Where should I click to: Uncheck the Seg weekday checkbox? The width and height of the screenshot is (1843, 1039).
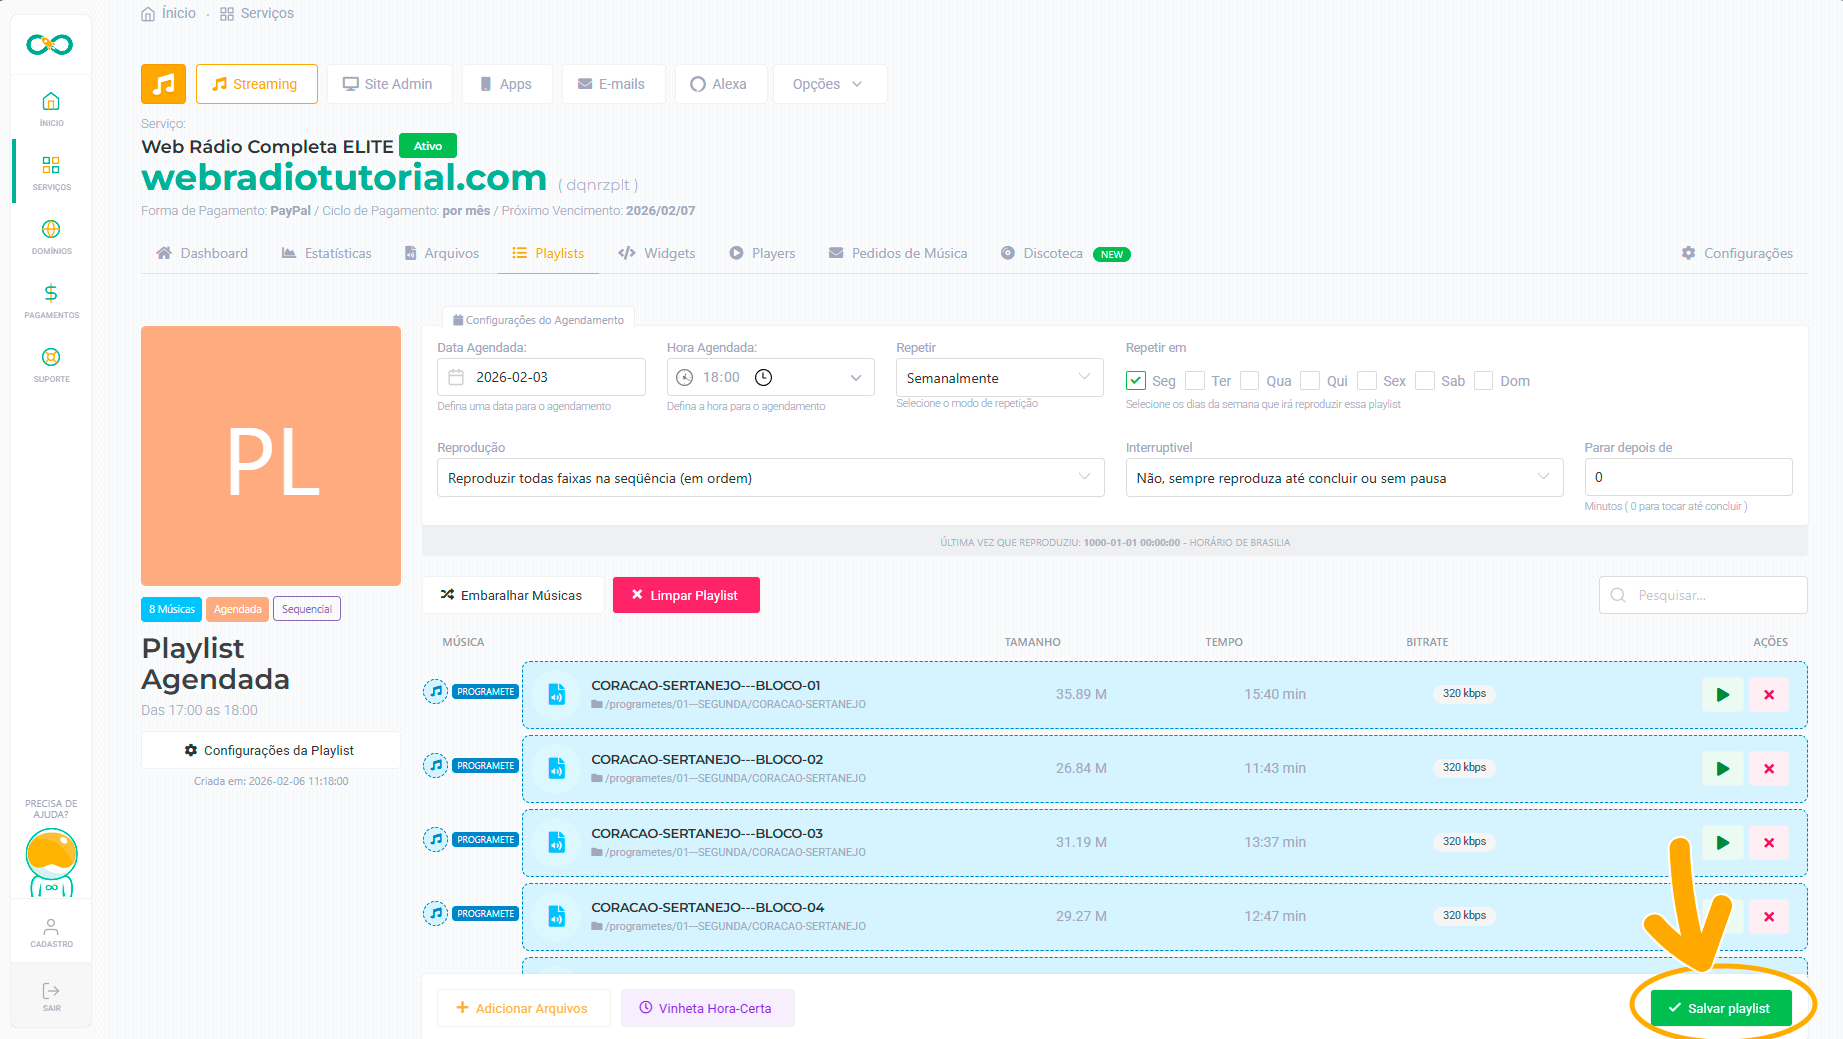[x=1136, y=381]
